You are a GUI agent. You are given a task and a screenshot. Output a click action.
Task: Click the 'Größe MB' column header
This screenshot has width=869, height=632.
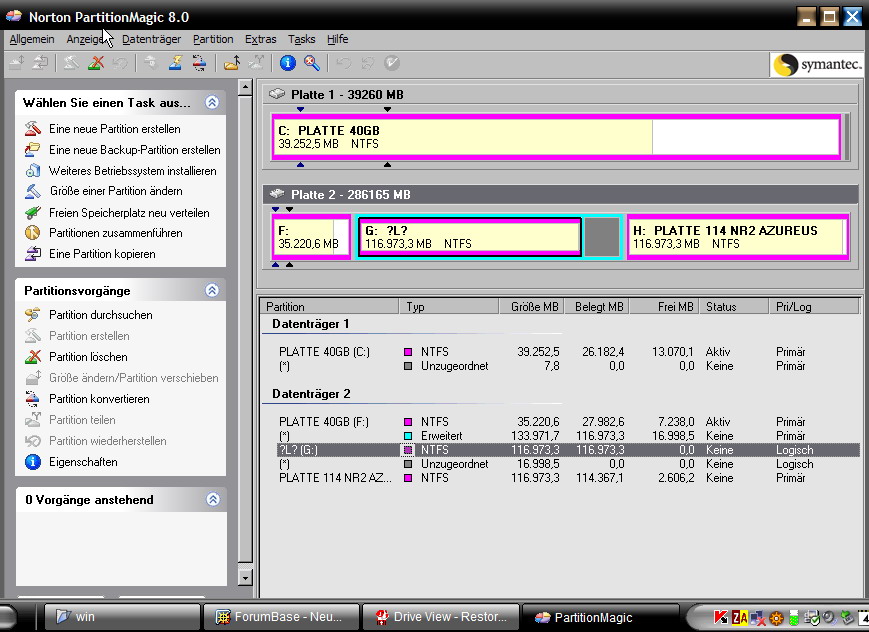pyautogui.click(x=531, y=307)
